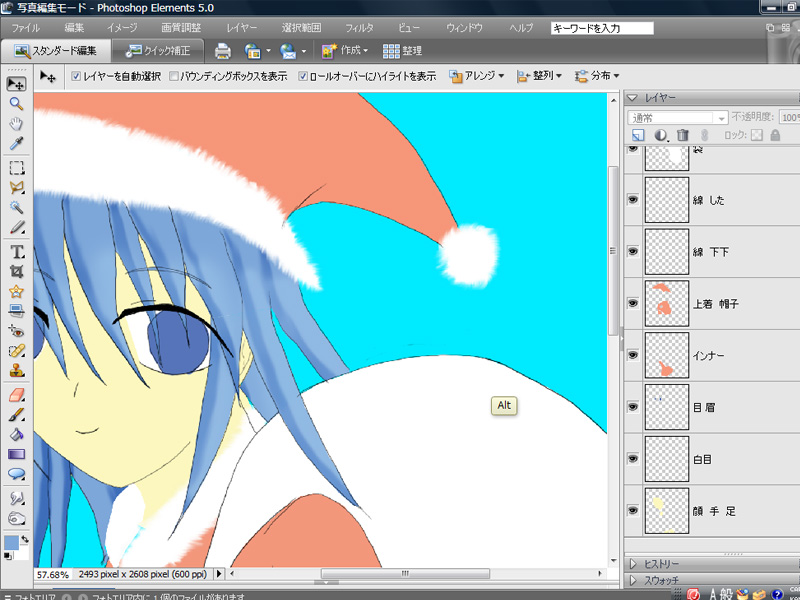
Task: Click the 'キーワードを入力' help search field
Action: coord(602,28)
